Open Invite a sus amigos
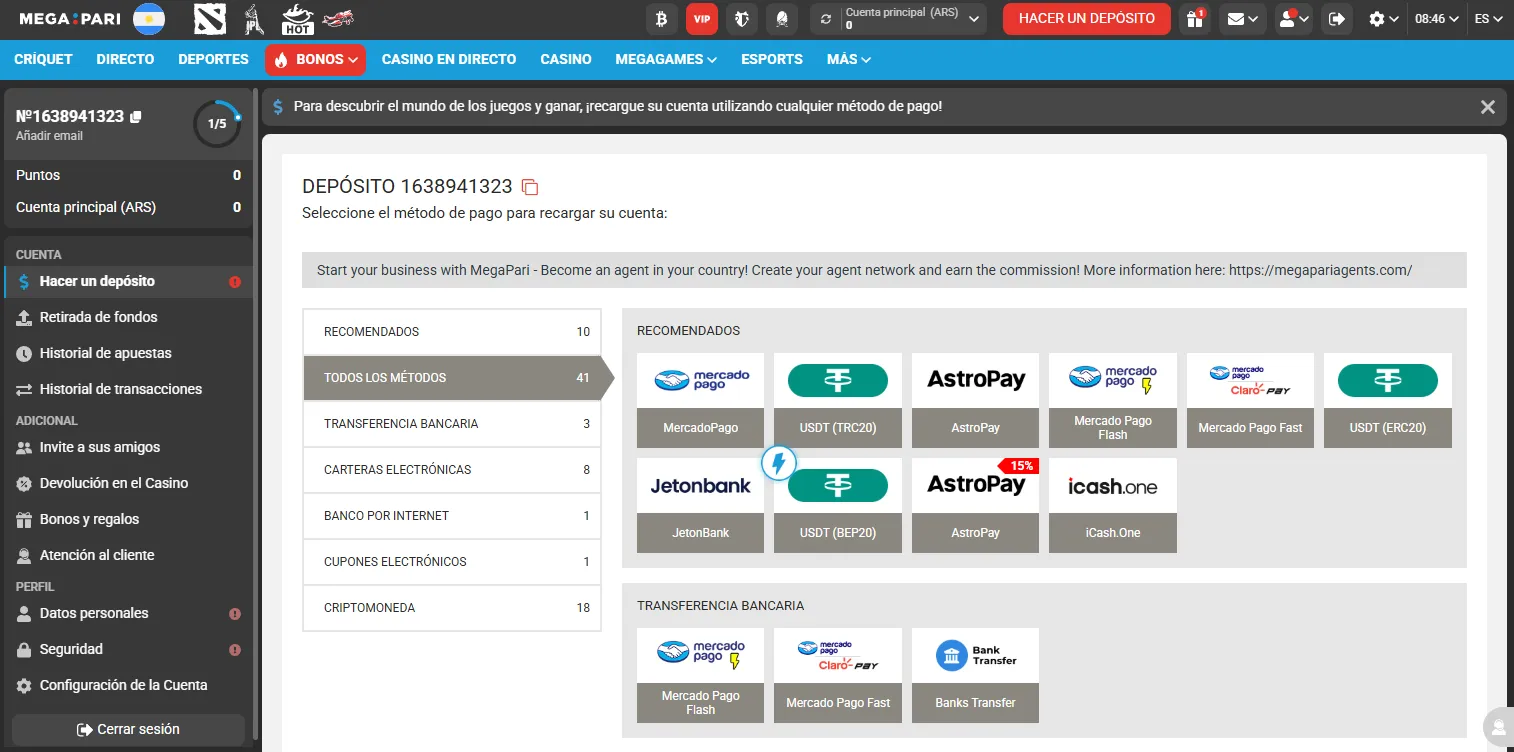1514x752 pixels. click(x=128, y=447)
